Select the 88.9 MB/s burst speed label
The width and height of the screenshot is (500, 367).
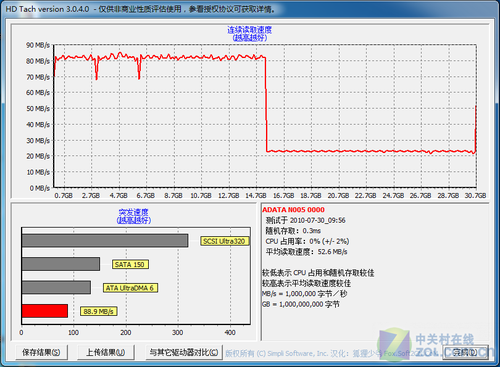[98, 311]
